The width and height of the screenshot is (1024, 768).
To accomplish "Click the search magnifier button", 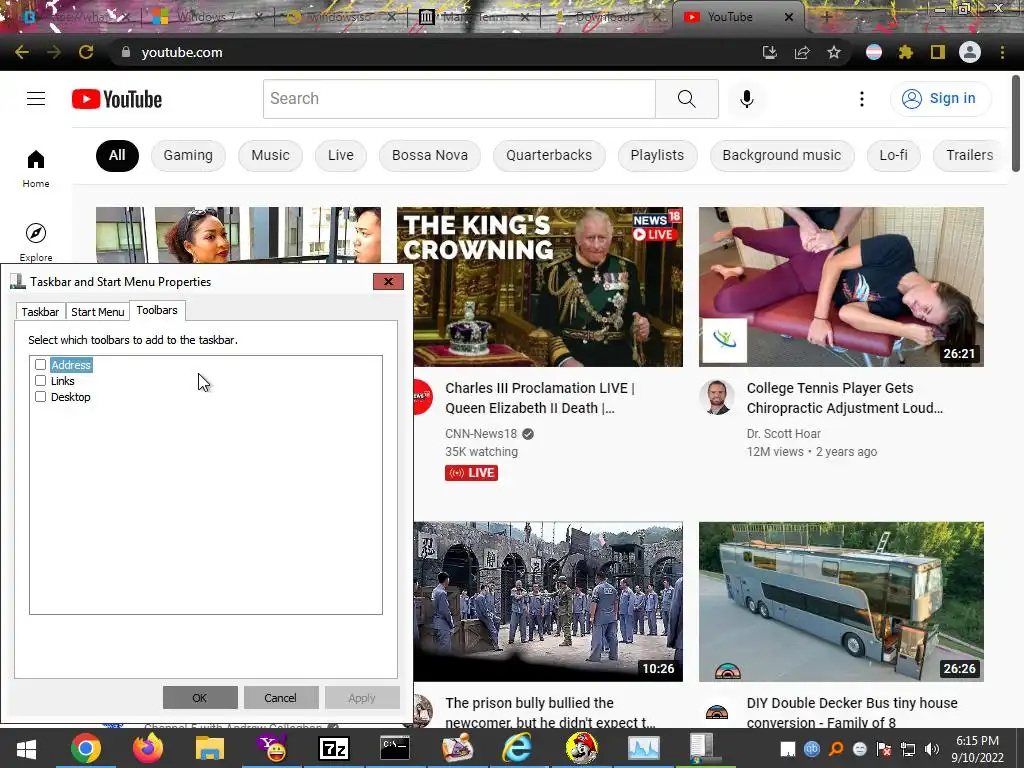I will pos(686,99).
